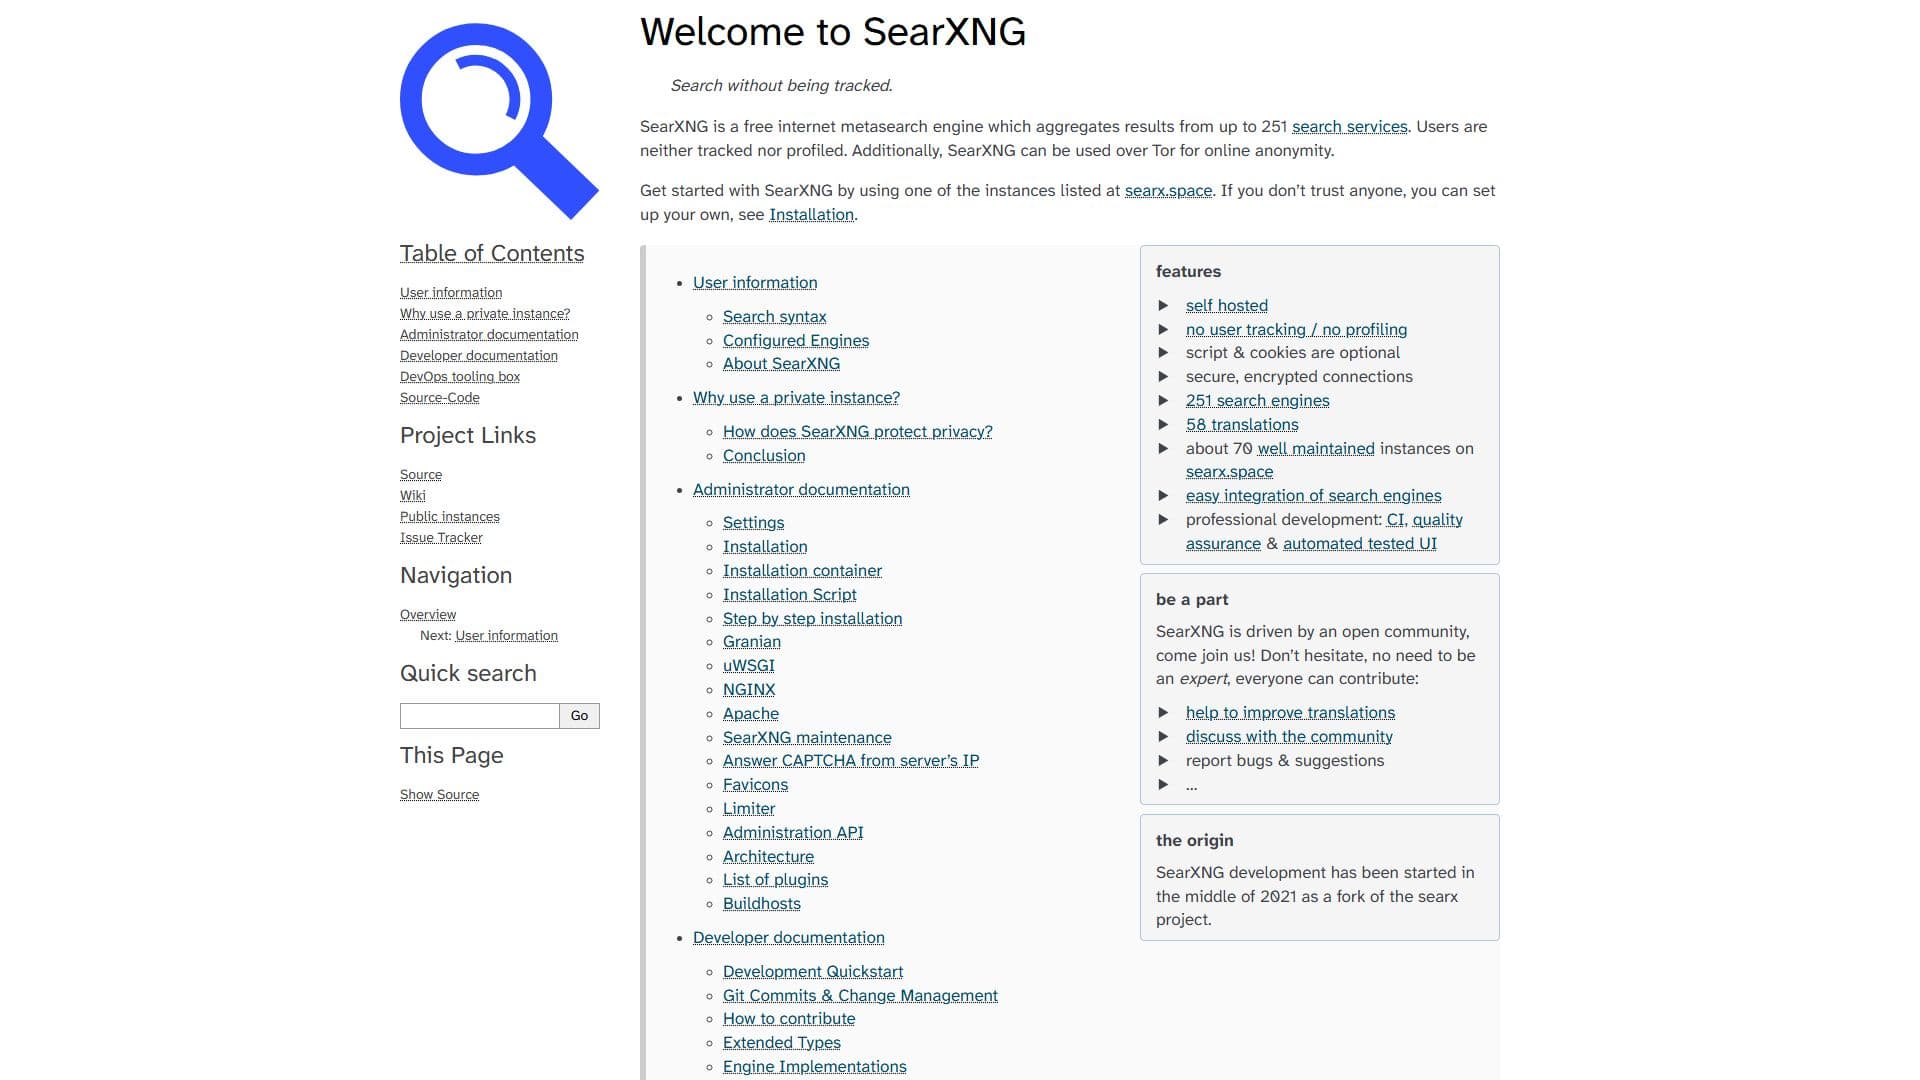Image resolution: width=1920 pixels, height=1080 pixels.
Task: Open the Buildhosts page
Action: click(762, 904)
